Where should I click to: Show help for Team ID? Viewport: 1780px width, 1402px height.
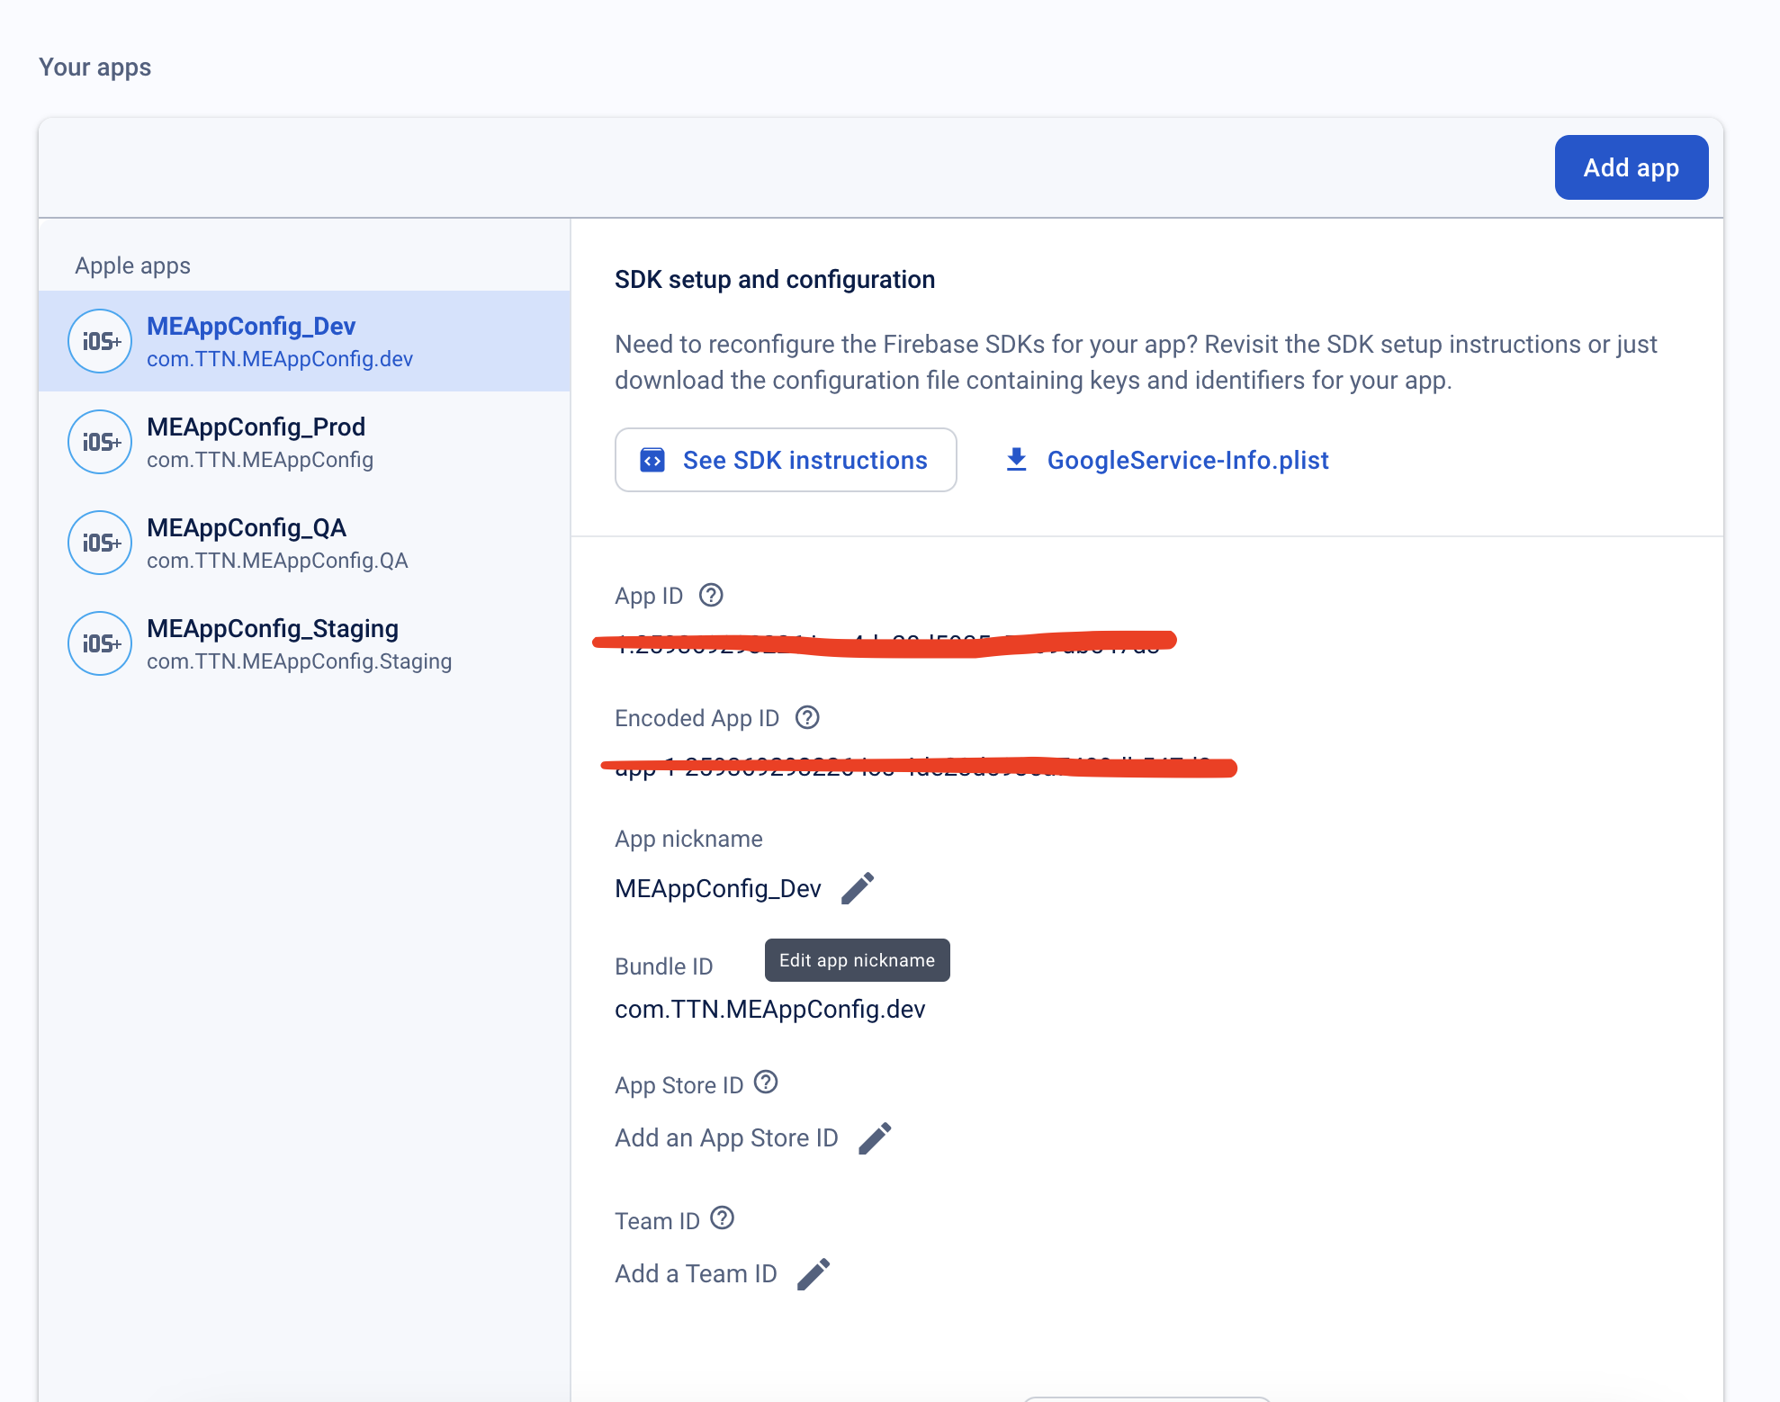(722, 1218)
